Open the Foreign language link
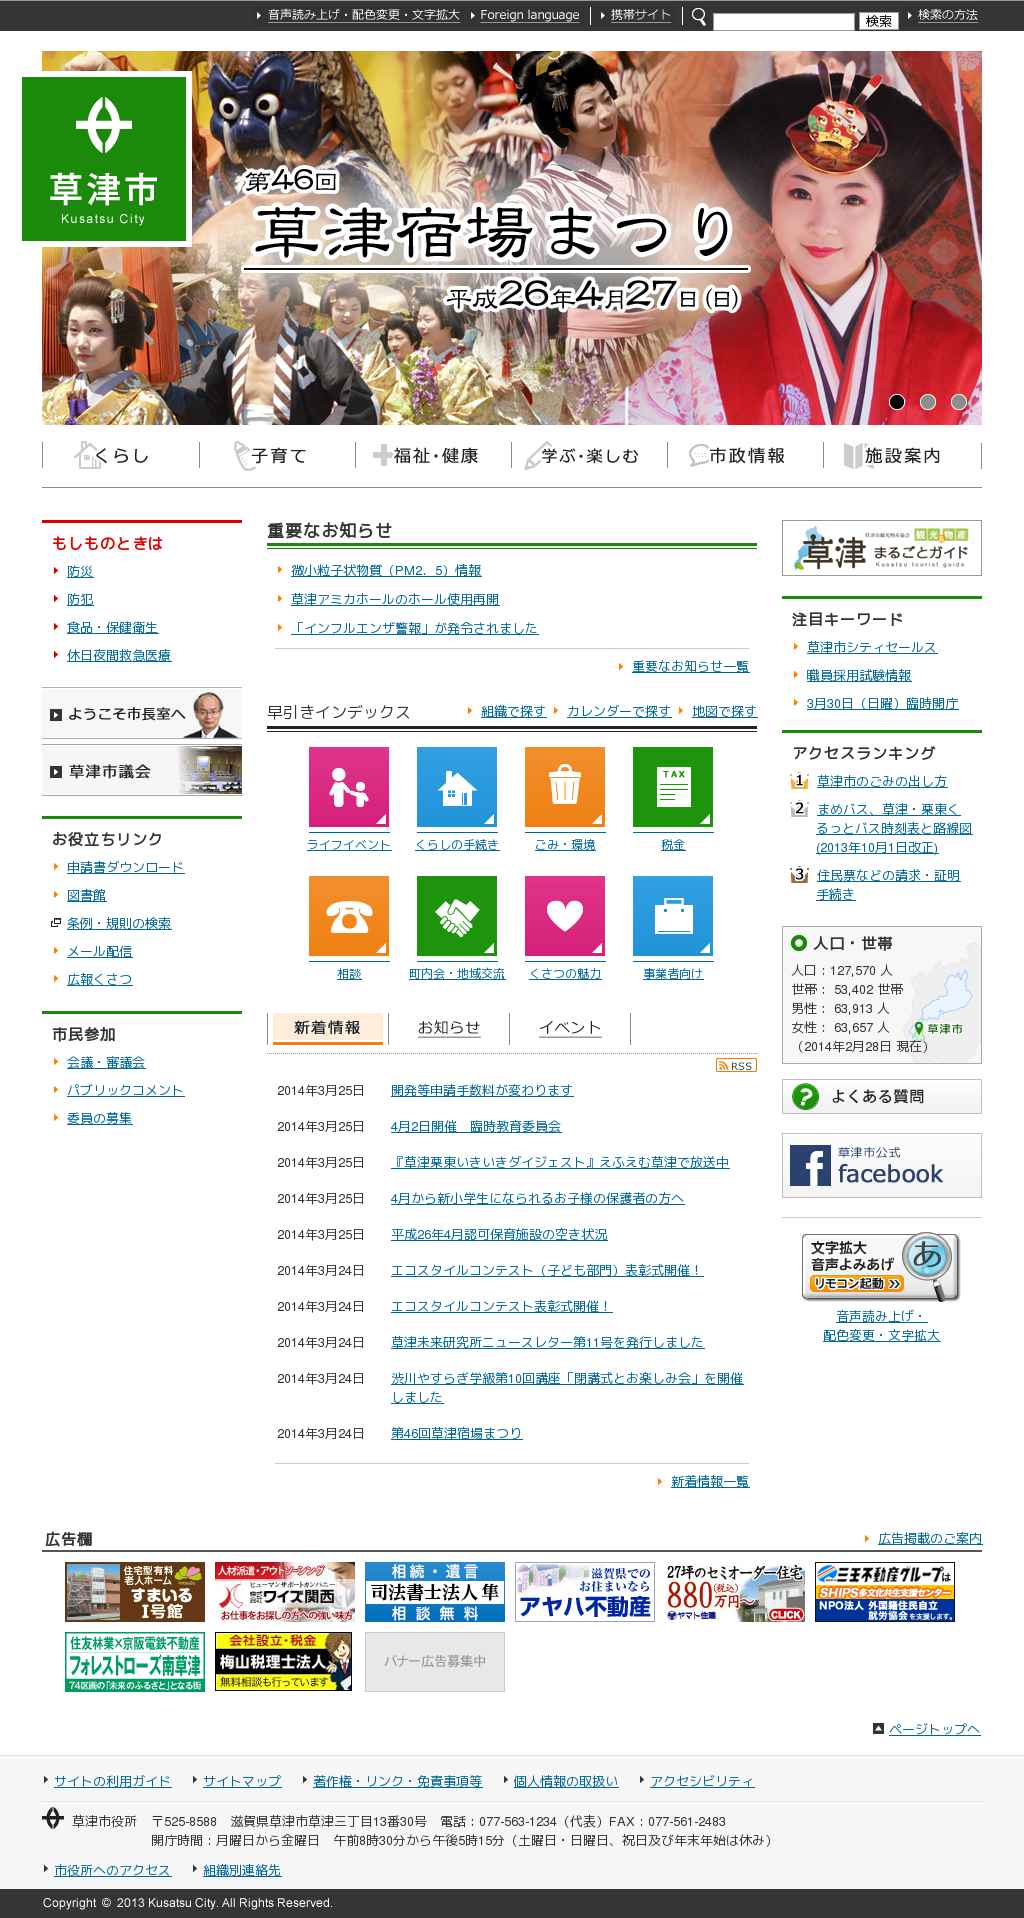The height and width of the screenshot is (1918, 1024). 529,15
